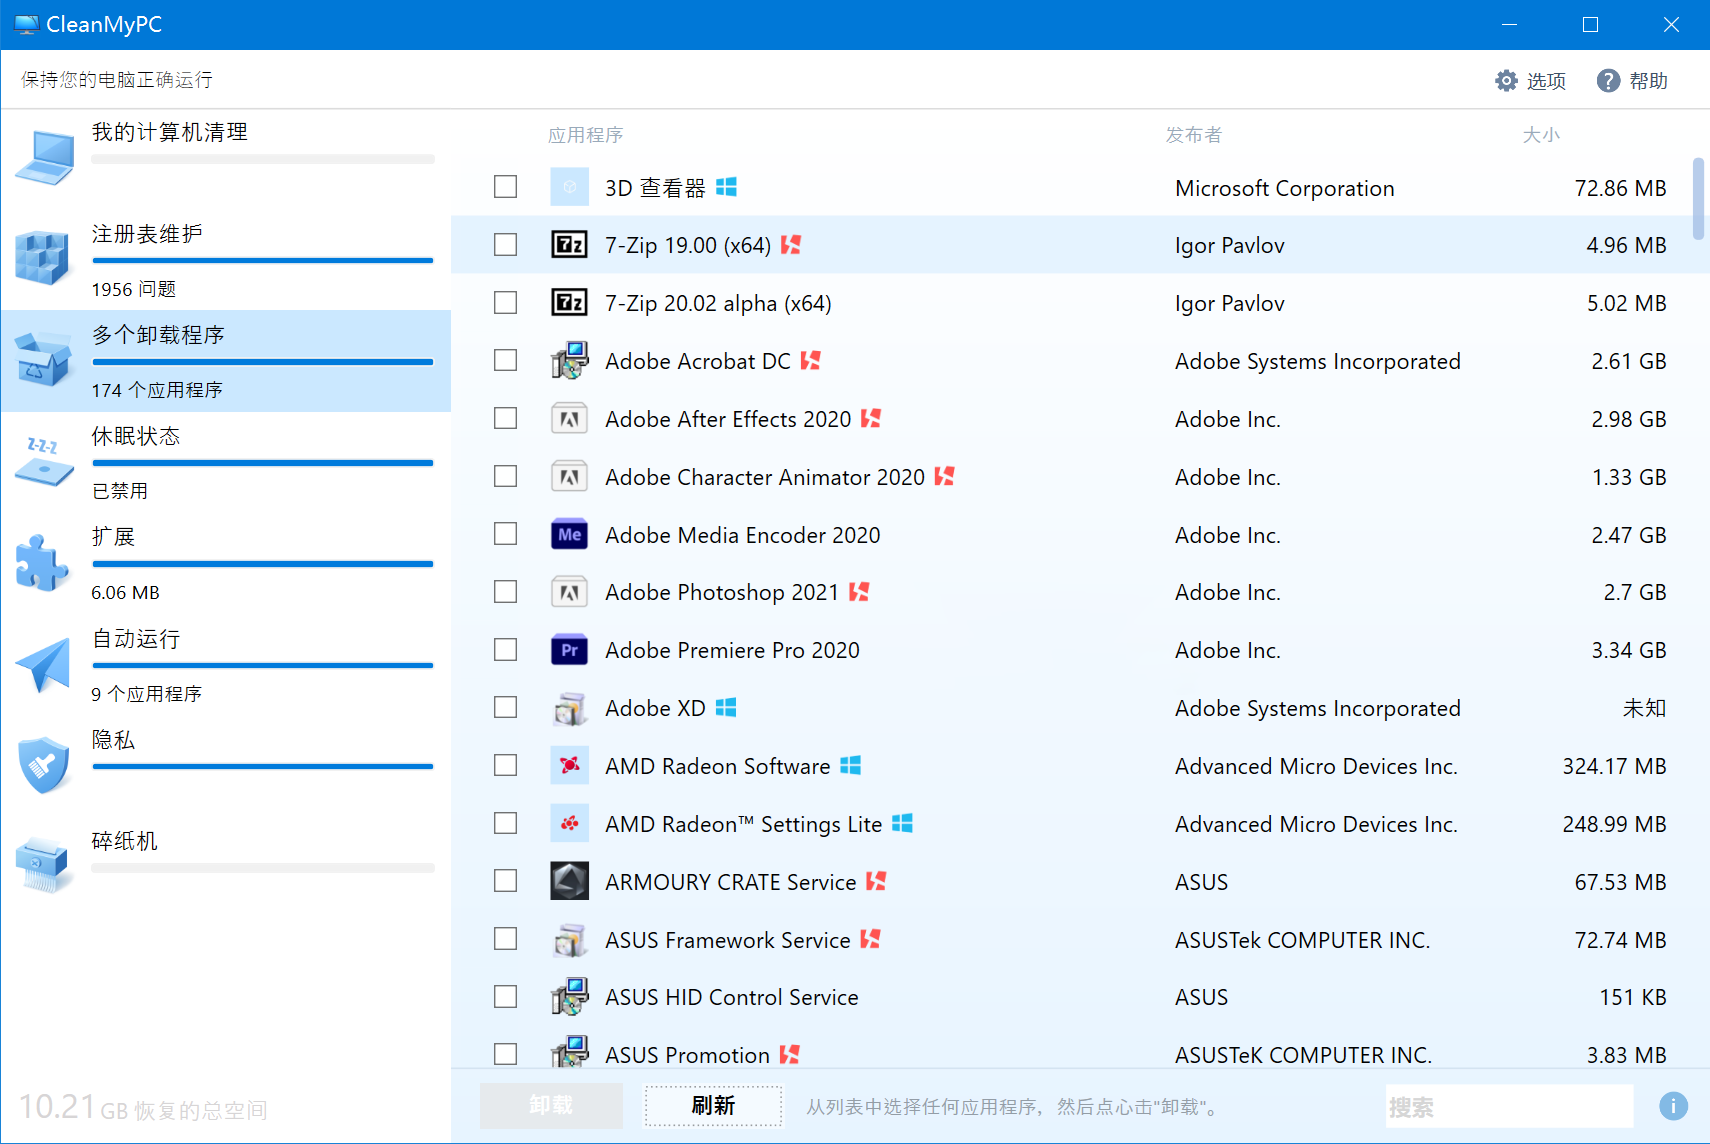
Task: Click the 自动运行 progress bar
Action: 263,665
